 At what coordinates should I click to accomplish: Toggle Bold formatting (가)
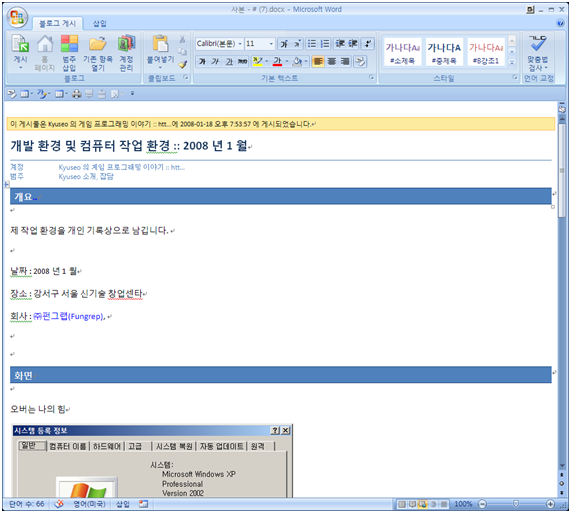point(202,62)
